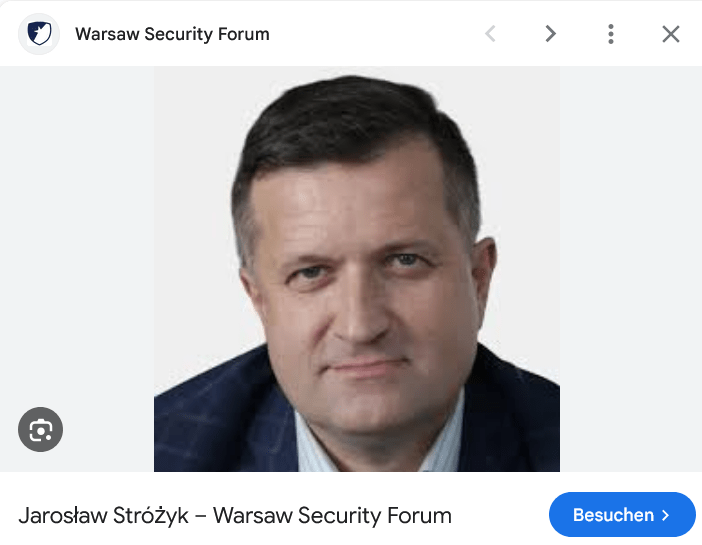The width and height of the screenshot is (702, 545).
Task: Select the right-pointing arrow in the header
Action: pyautogui.click(x=551, y=34)
